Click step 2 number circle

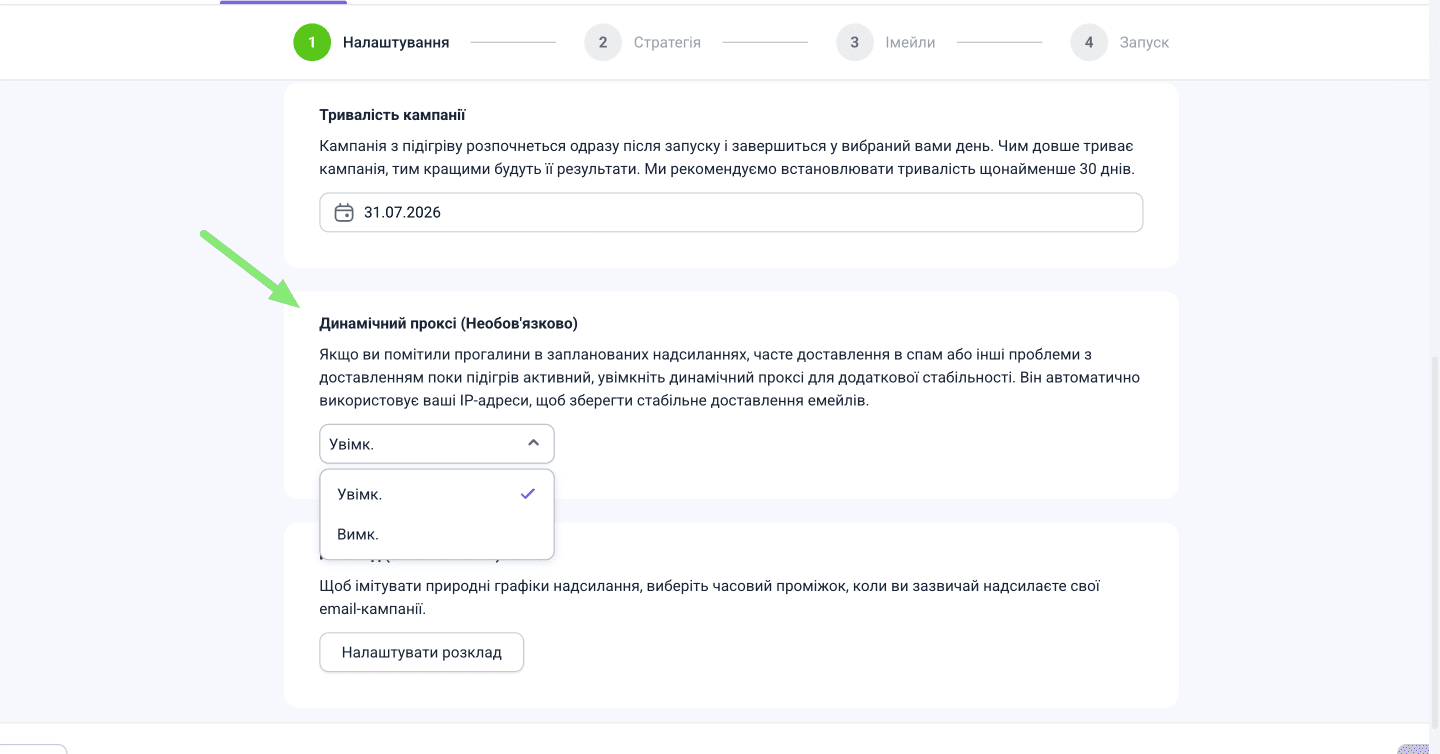(603, 43)
